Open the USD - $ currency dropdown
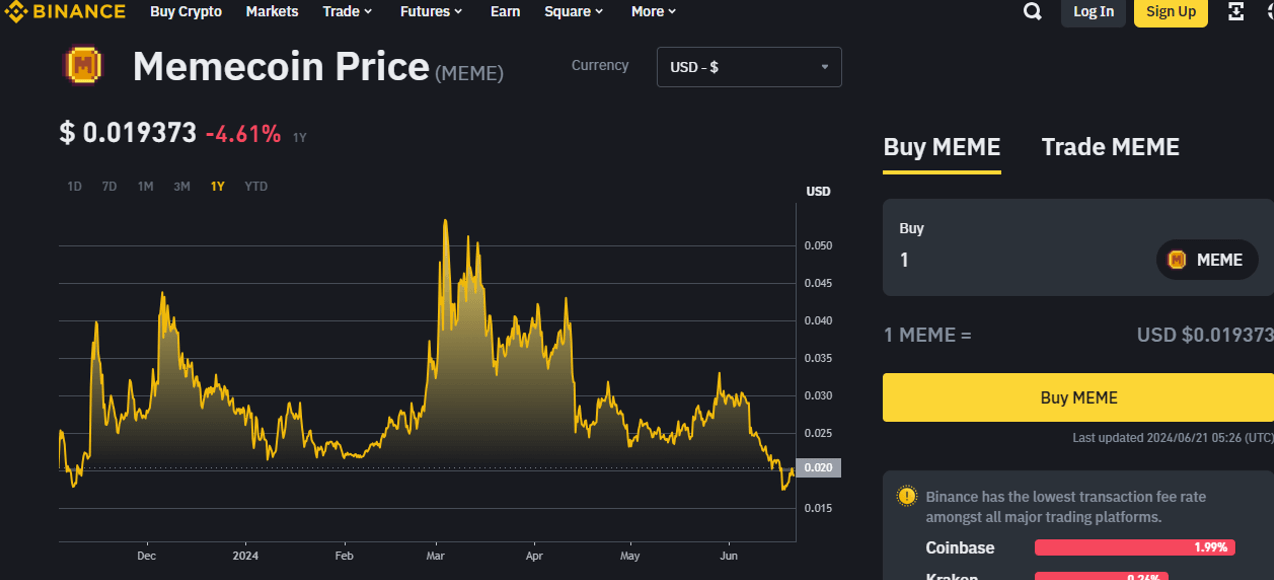Viewport: 1274px width, 580px height. pyautogui.click(x=749, y=67)
